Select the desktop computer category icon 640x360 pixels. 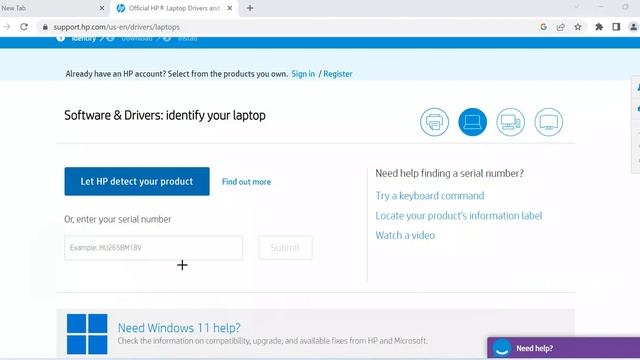[x=510, y=122]
